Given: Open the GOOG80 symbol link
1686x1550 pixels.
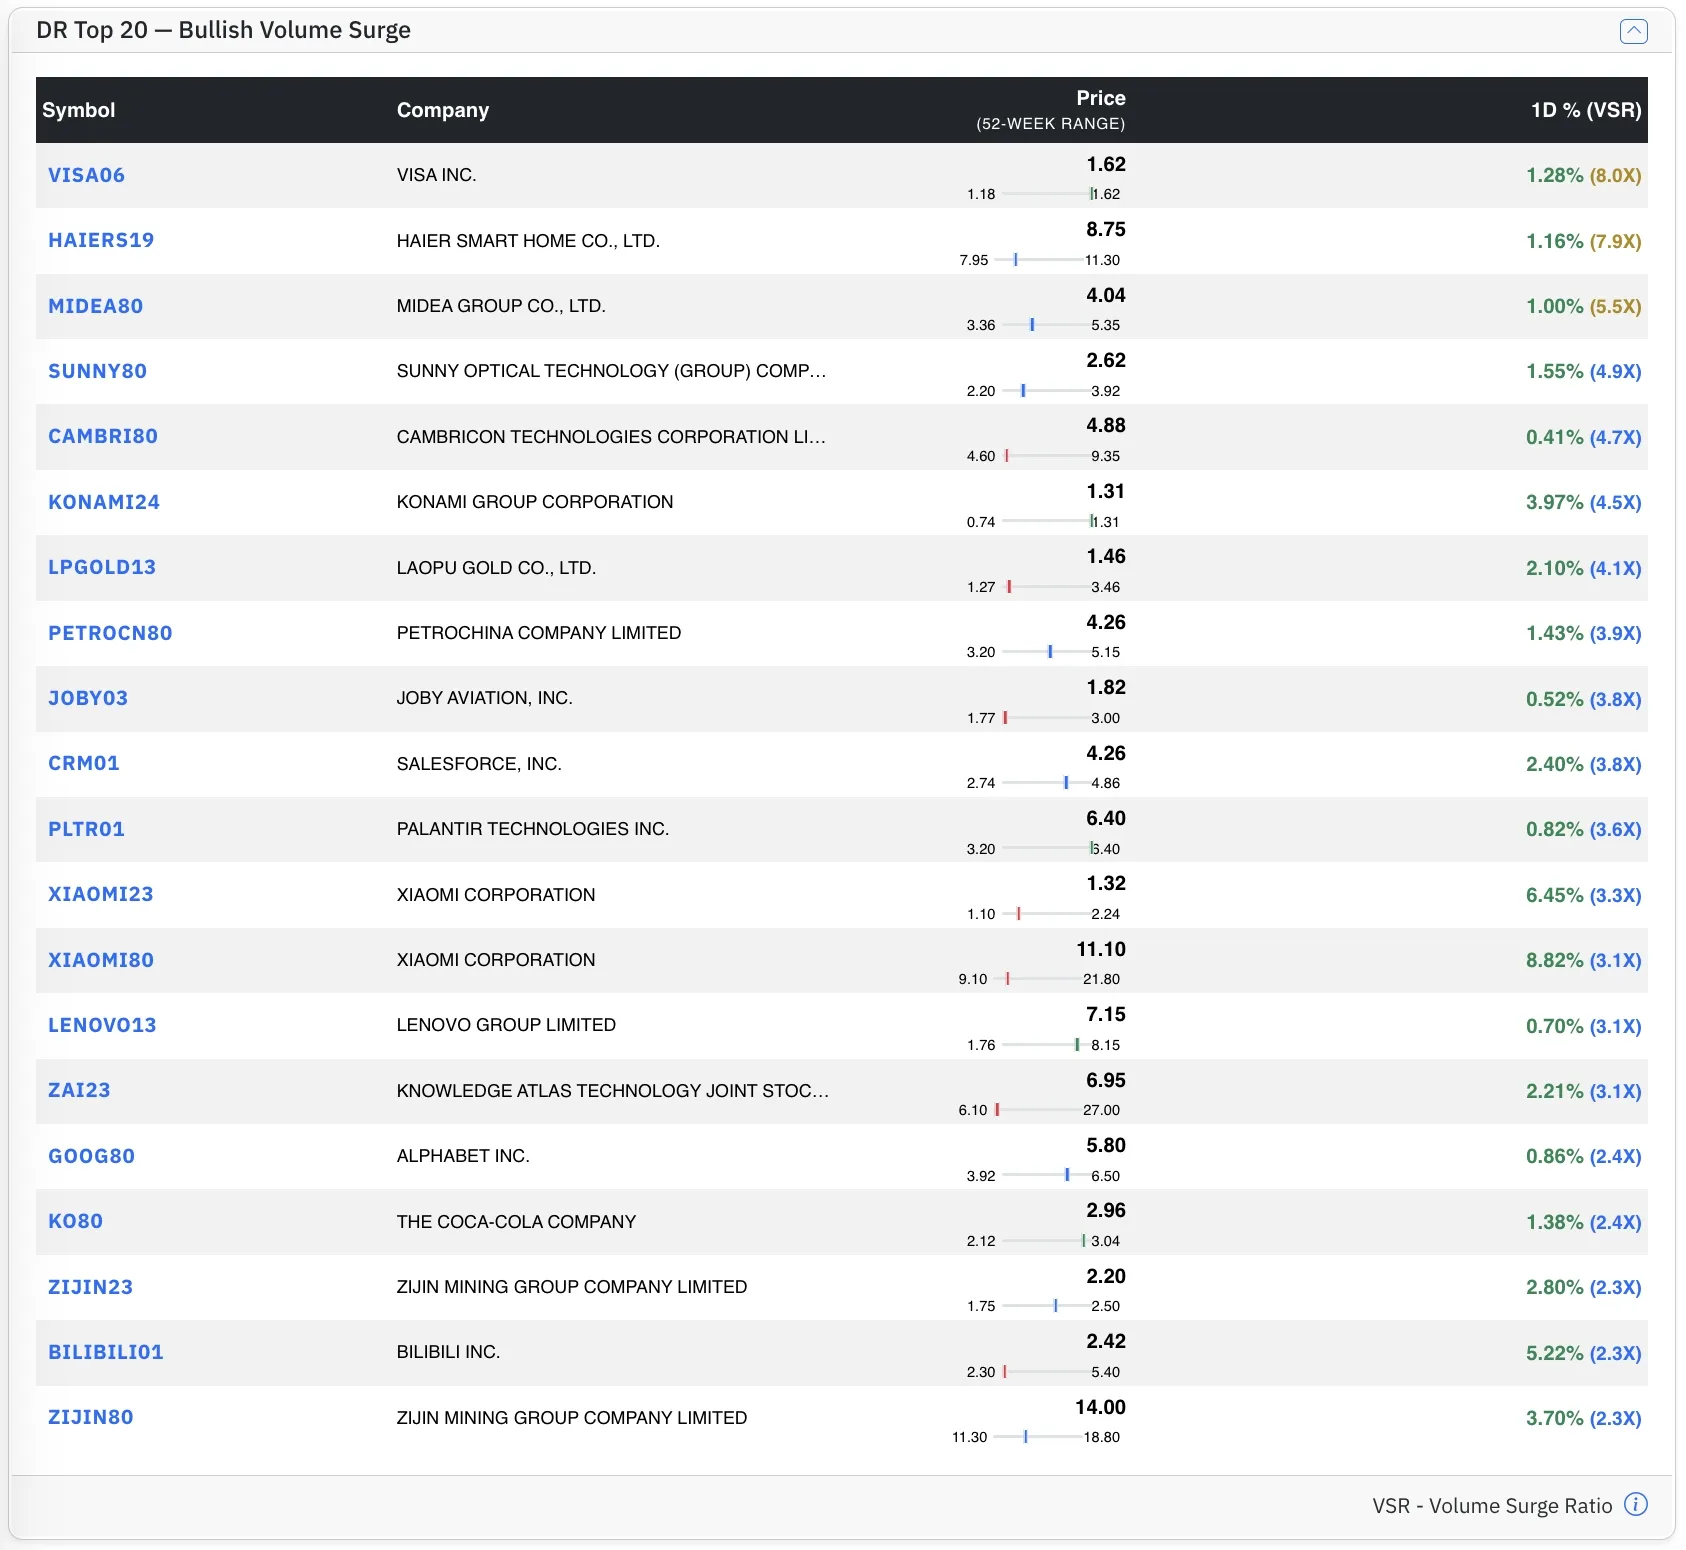Looking at the screenshot, I should pyautogui.click(x=92, y=1156).
